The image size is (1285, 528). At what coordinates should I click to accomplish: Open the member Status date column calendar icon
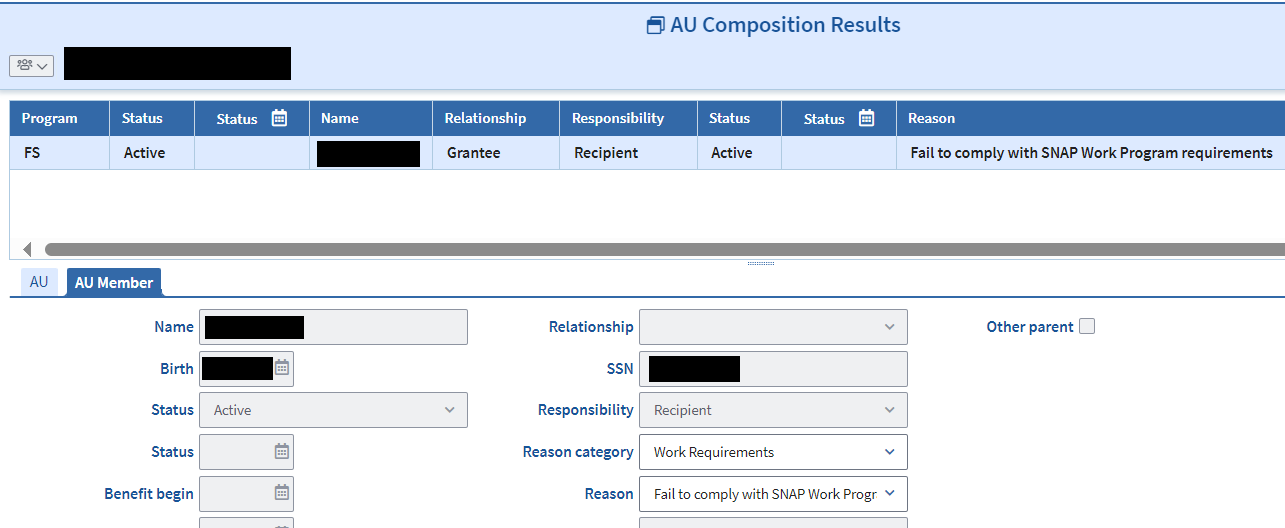(867, 118)
